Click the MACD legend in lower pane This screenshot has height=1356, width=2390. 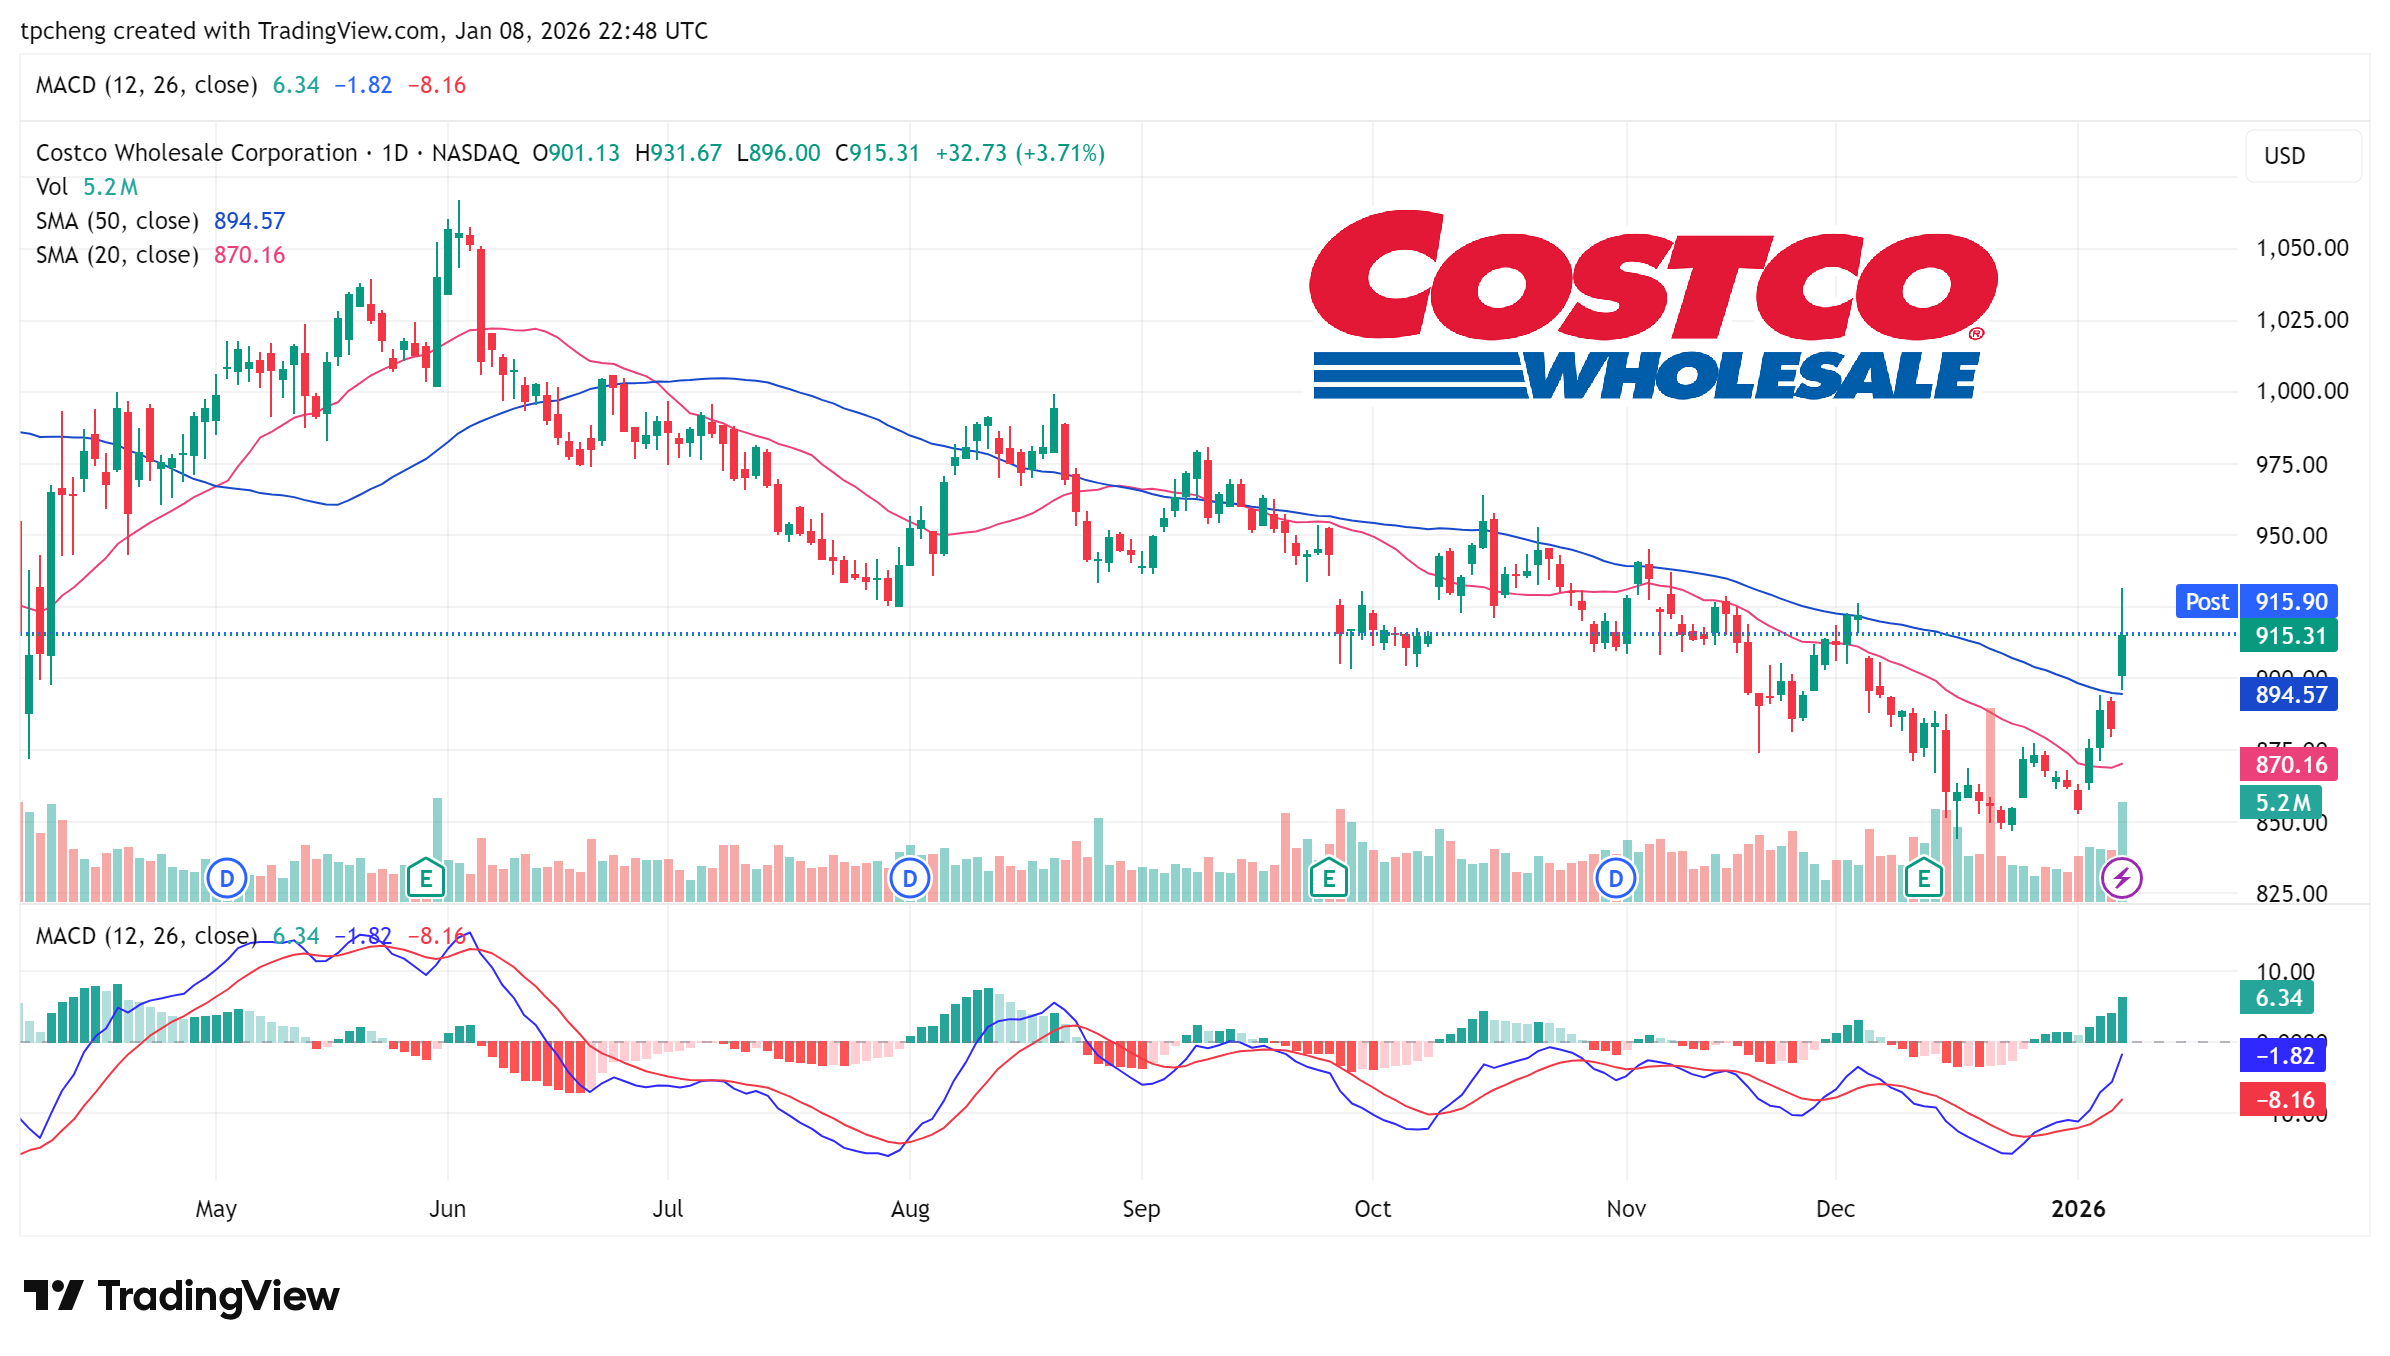146,936
